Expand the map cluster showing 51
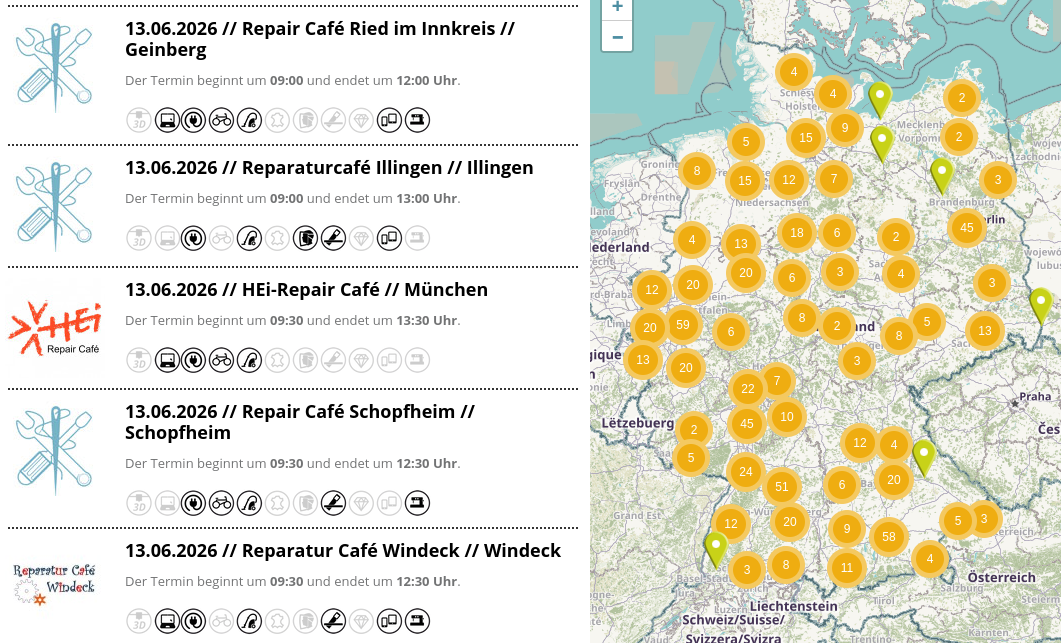1061x643 pixels. pyautogui.click(x=782, y=487)
